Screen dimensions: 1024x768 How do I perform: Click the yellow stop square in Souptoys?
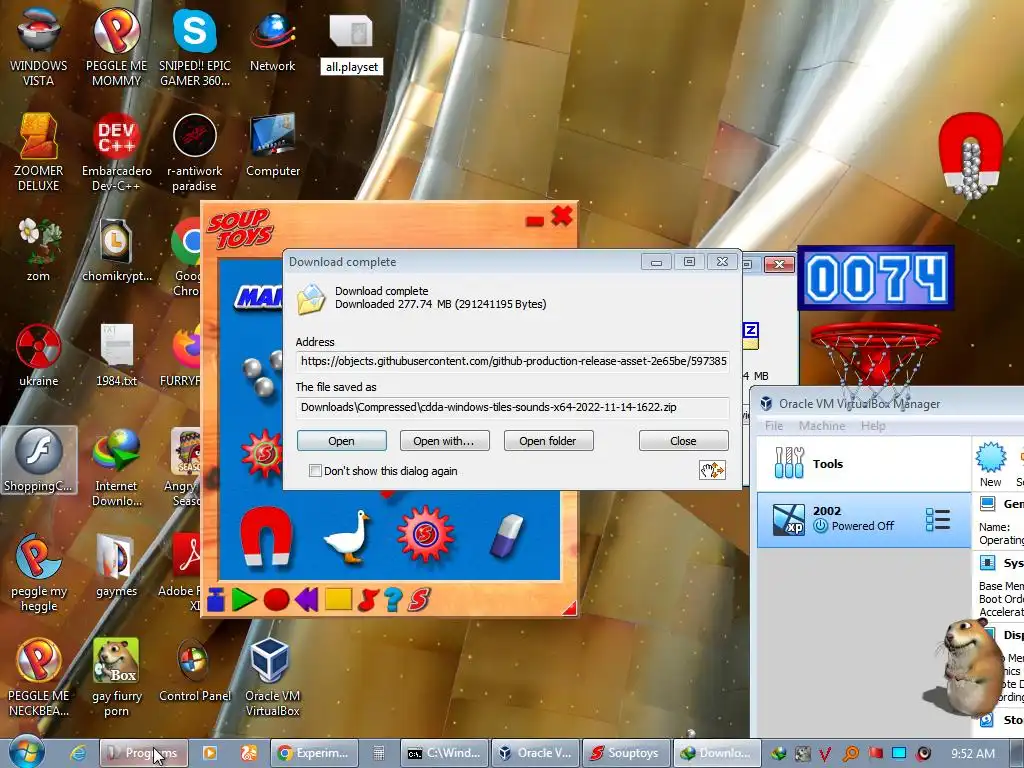[338, 598]
